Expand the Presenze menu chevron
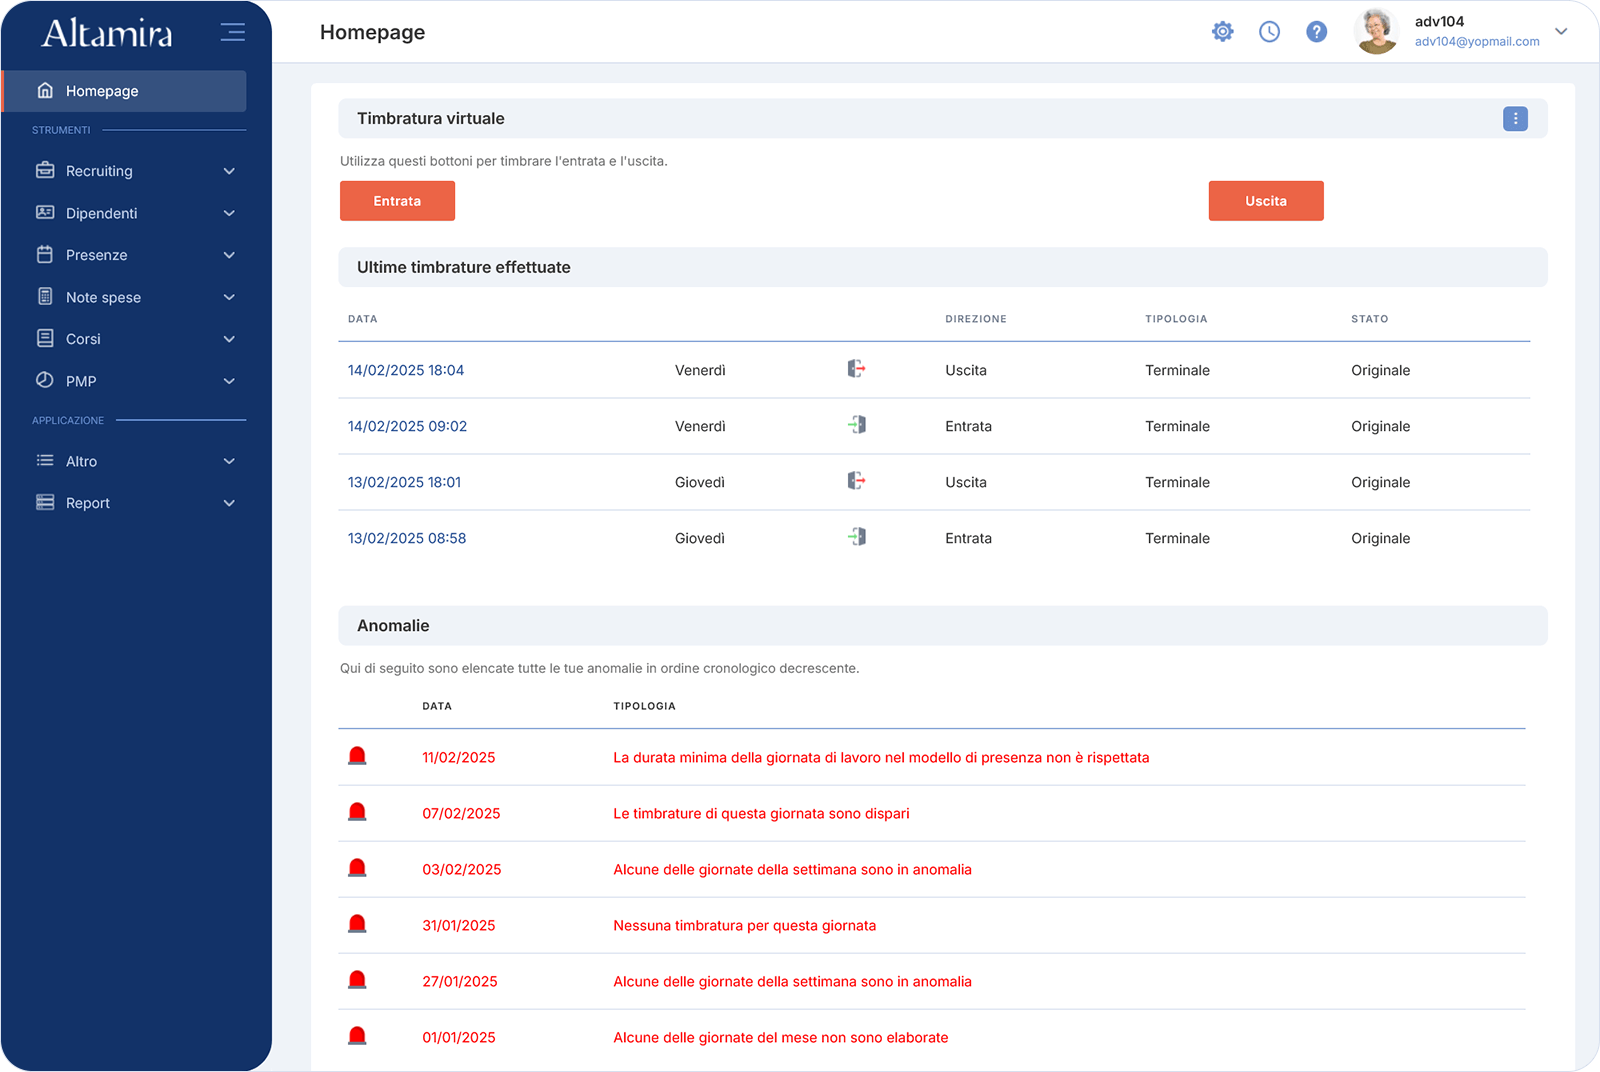1600x1072 pixels. (x=229, y=255)
